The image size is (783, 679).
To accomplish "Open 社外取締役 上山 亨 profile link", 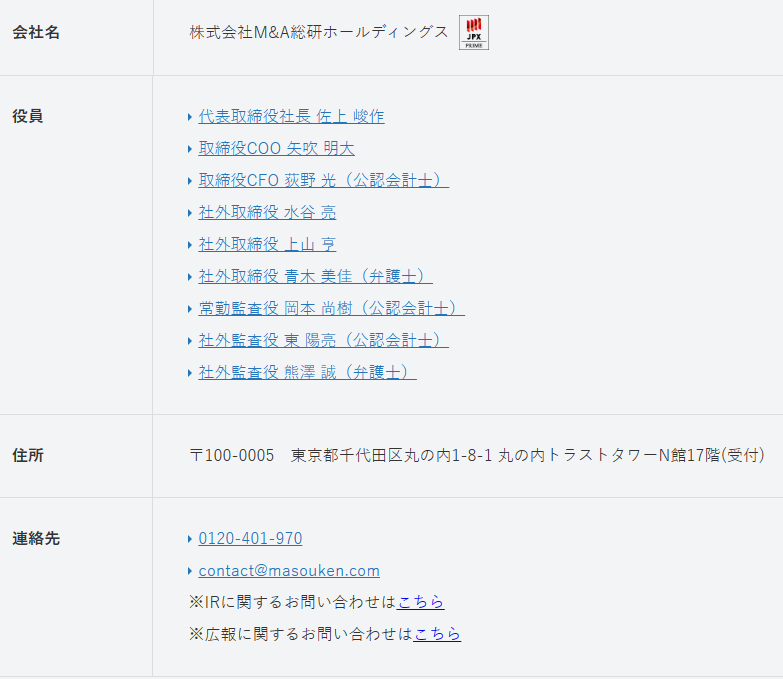I will pos(267,244).
